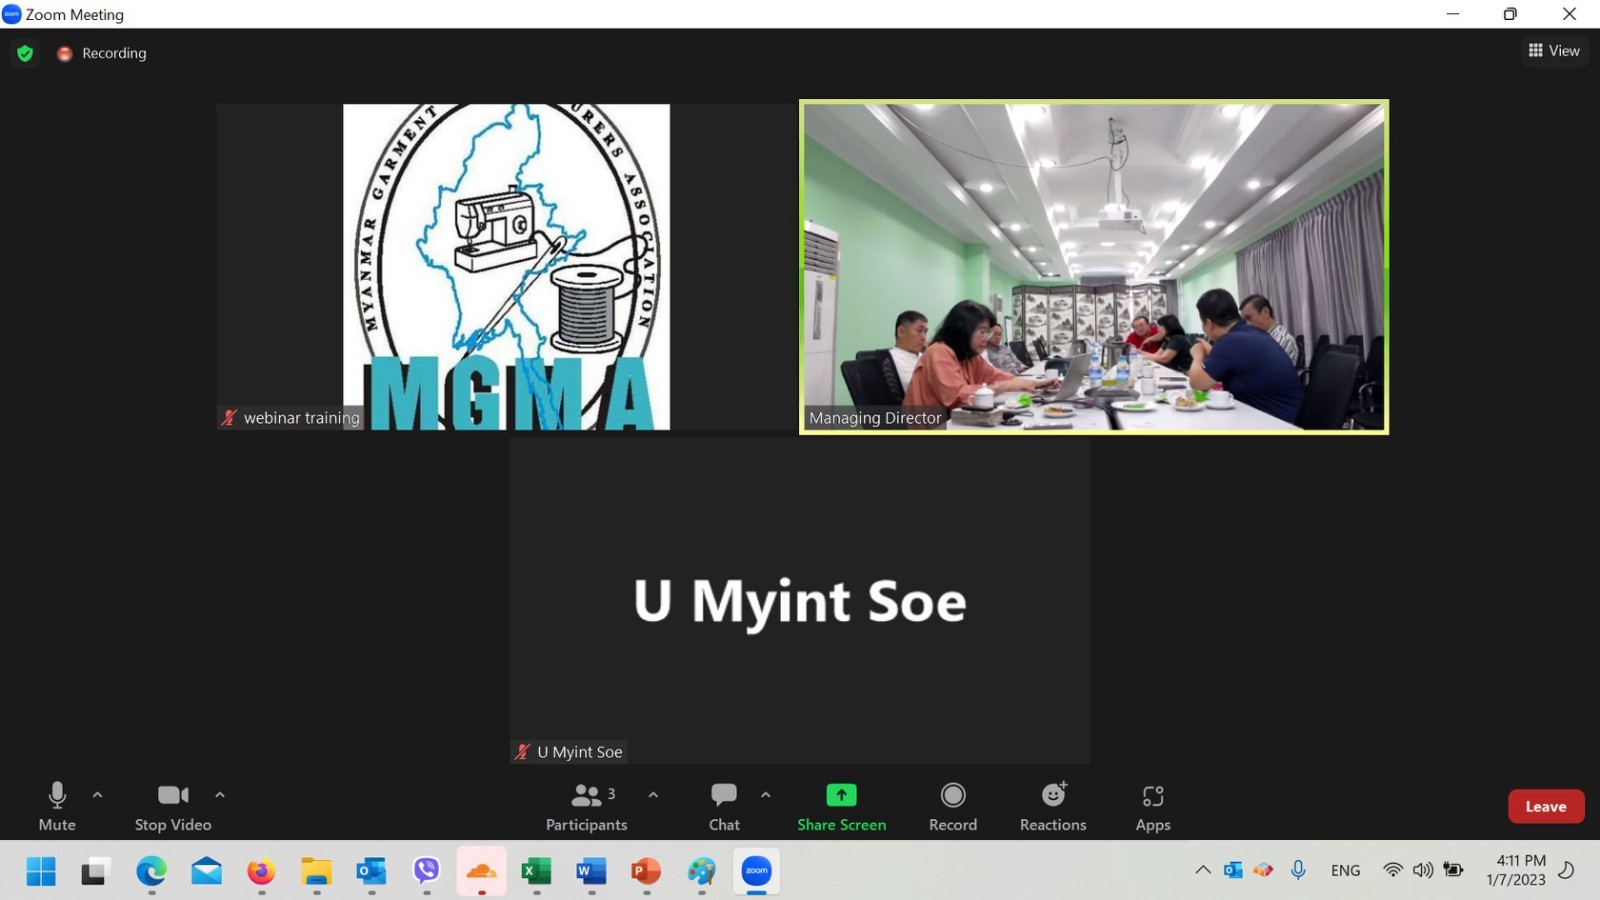Viewport: 1600px width, 900px height.
Task: Select the webinar training video tile
Action: [x=506, y=267]
